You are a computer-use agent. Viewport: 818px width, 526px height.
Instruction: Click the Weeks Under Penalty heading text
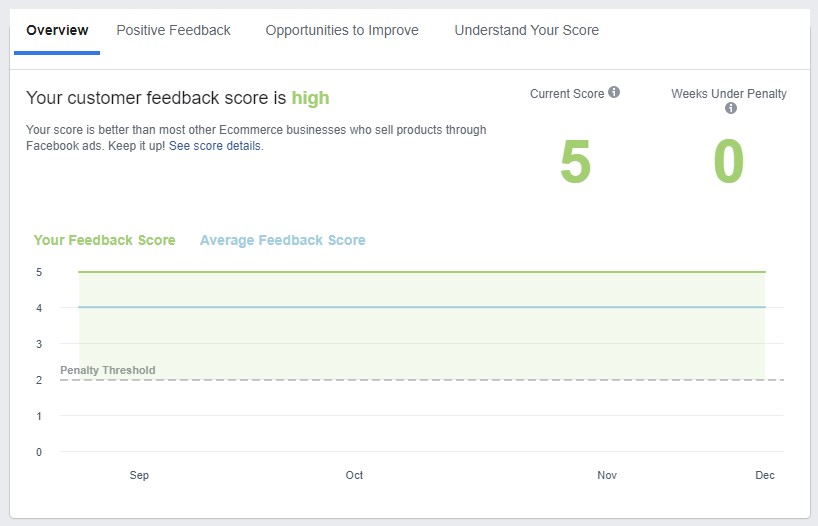coord(728,94)
